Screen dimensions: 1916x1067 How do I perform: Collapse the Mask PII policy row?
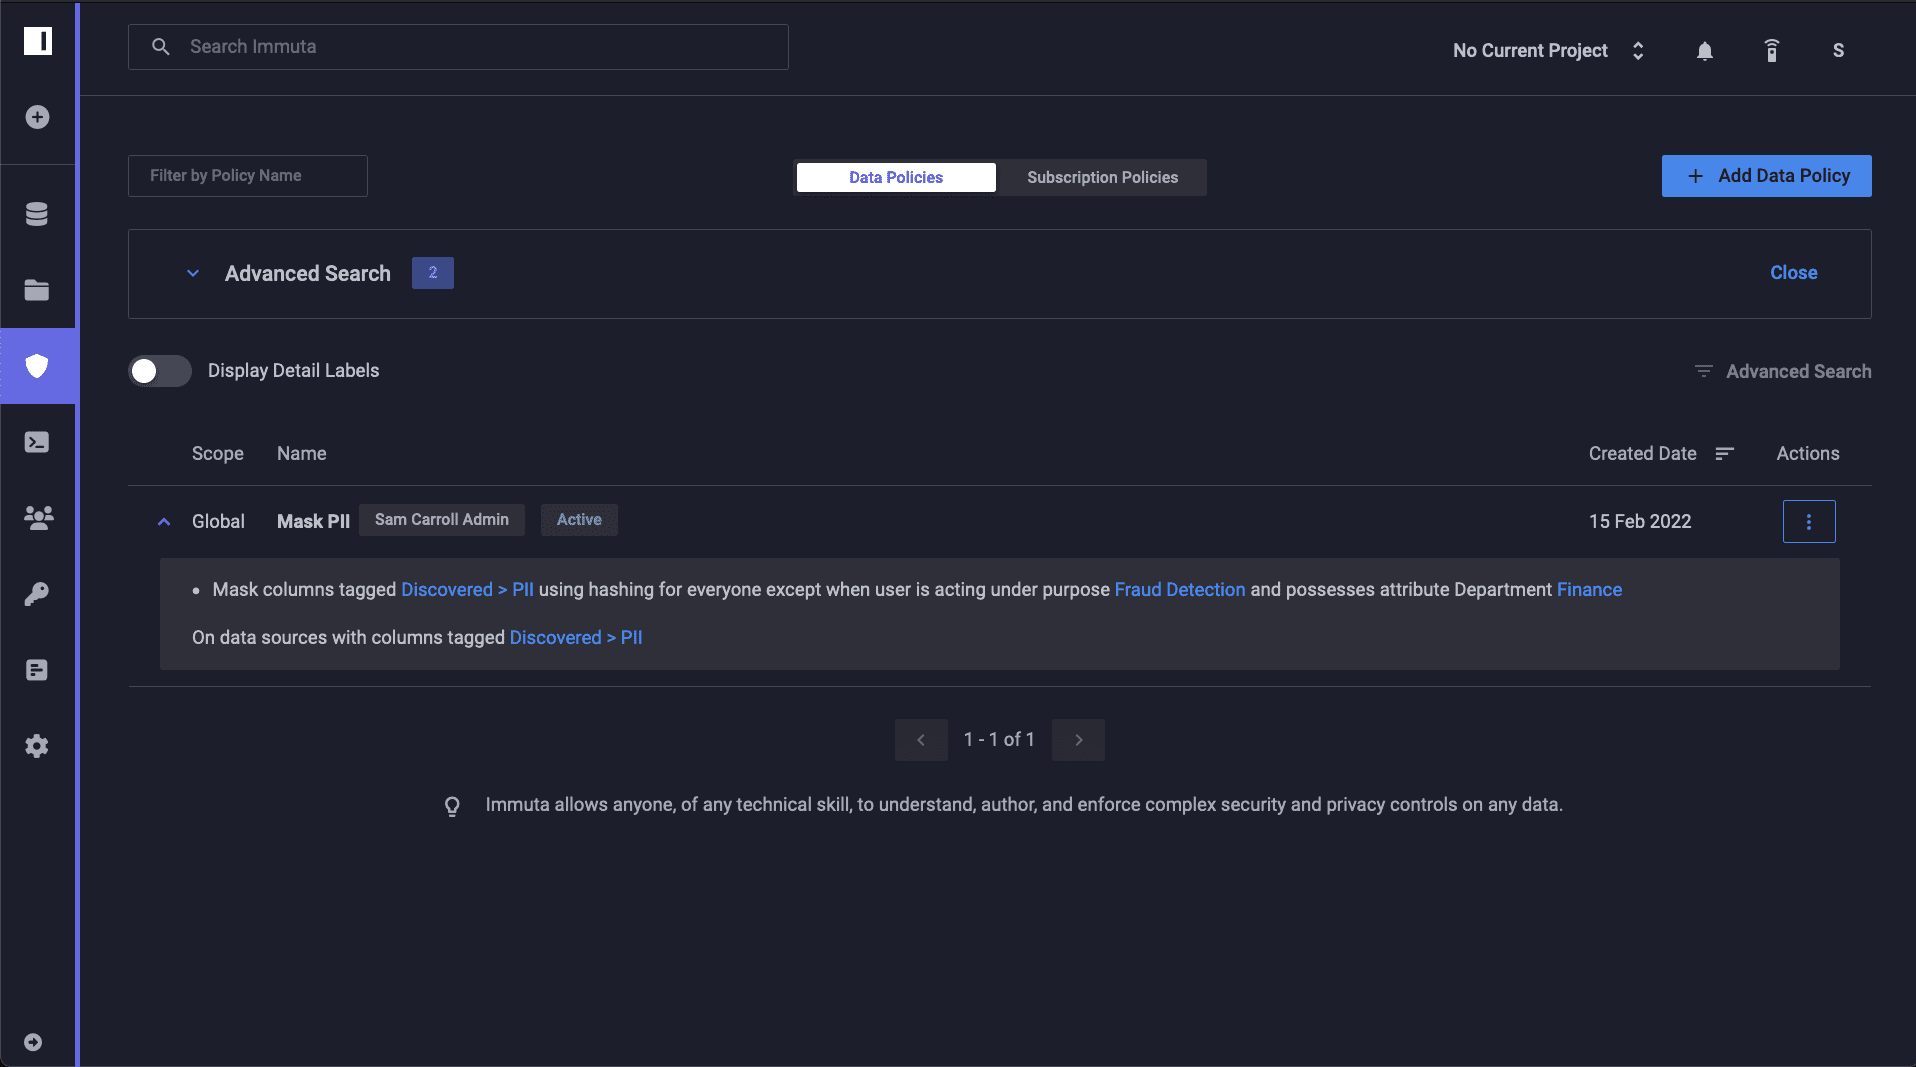pos(164,522)
